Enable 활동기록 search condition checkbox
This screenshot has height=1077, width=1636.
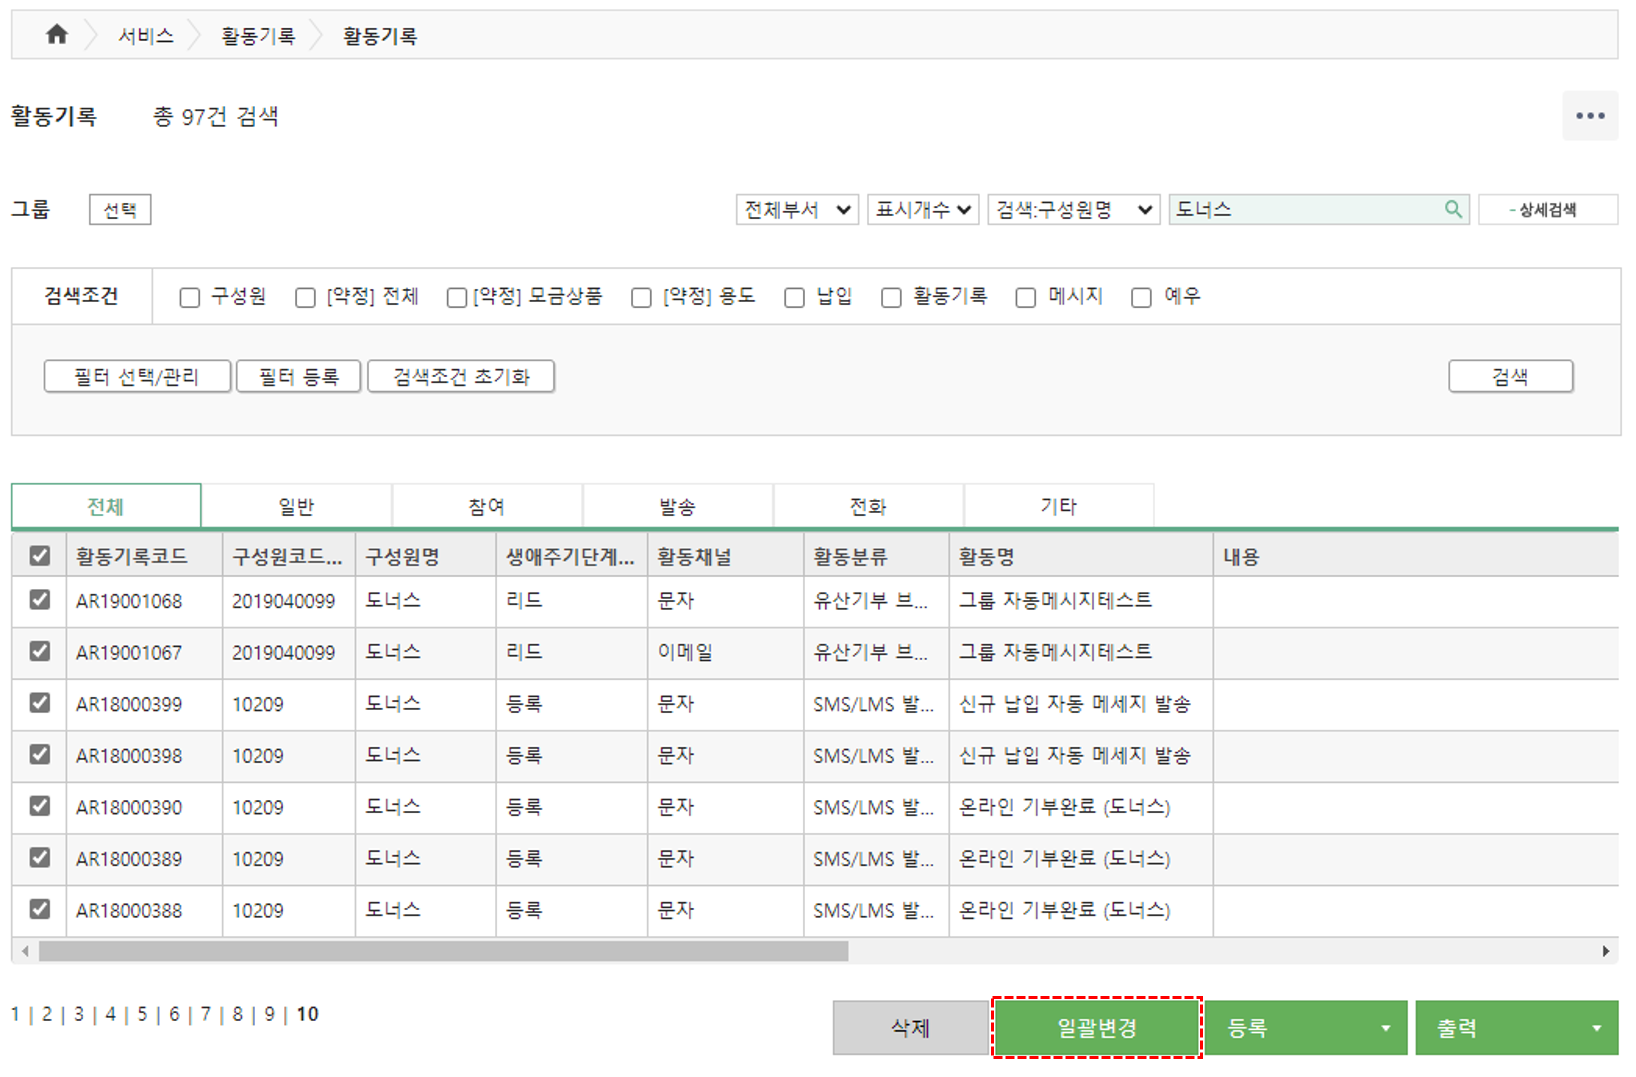[x=891, y=298]
